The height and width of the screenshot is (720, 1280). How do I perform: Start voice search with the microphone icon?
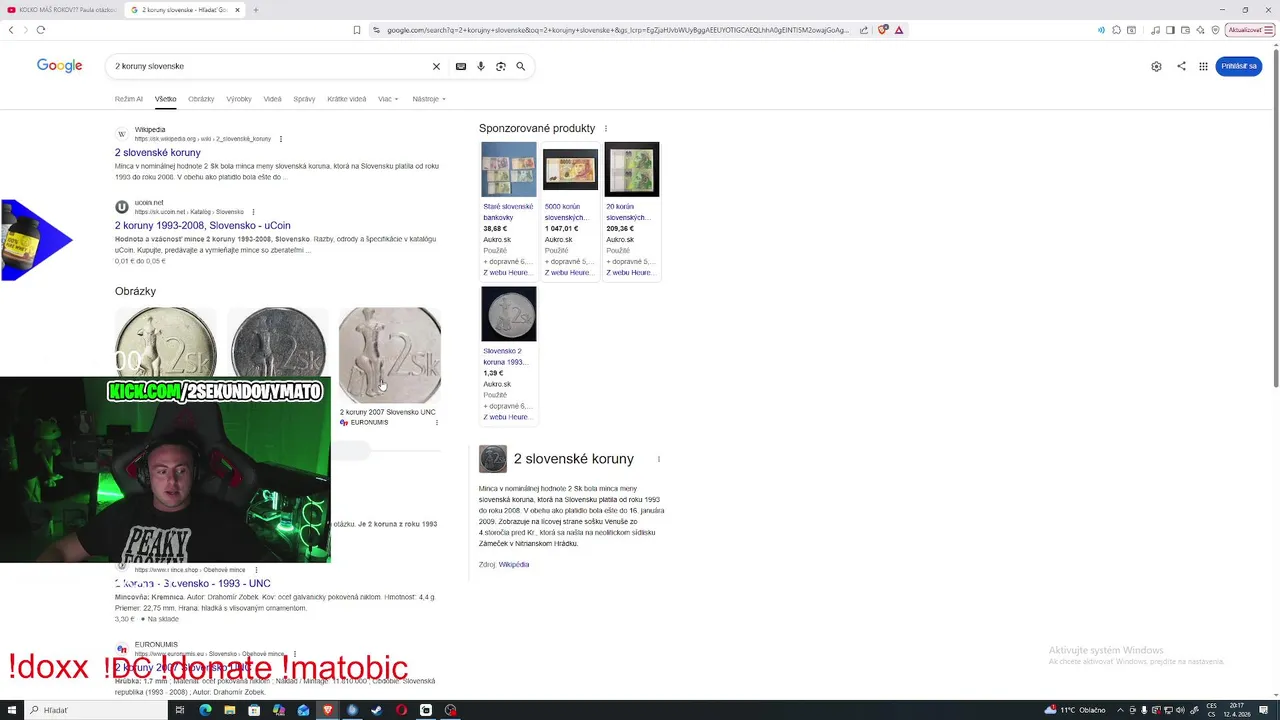point(481,66)
